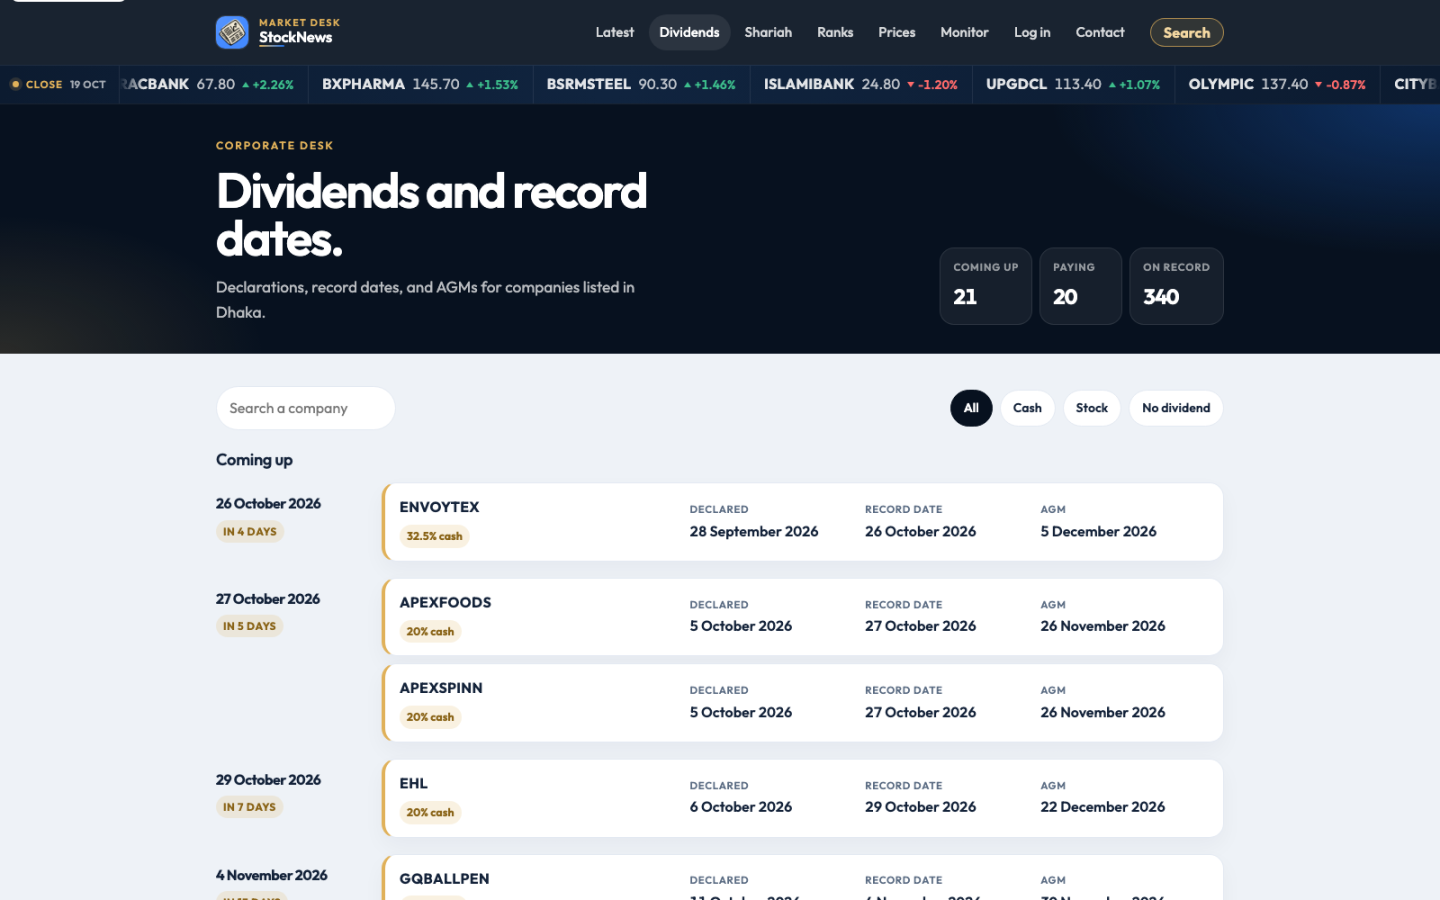Click the Coming Up 21 stat card
This screenshot has width=1440, height=900.
pyautogui.click(x=985, y=286)
